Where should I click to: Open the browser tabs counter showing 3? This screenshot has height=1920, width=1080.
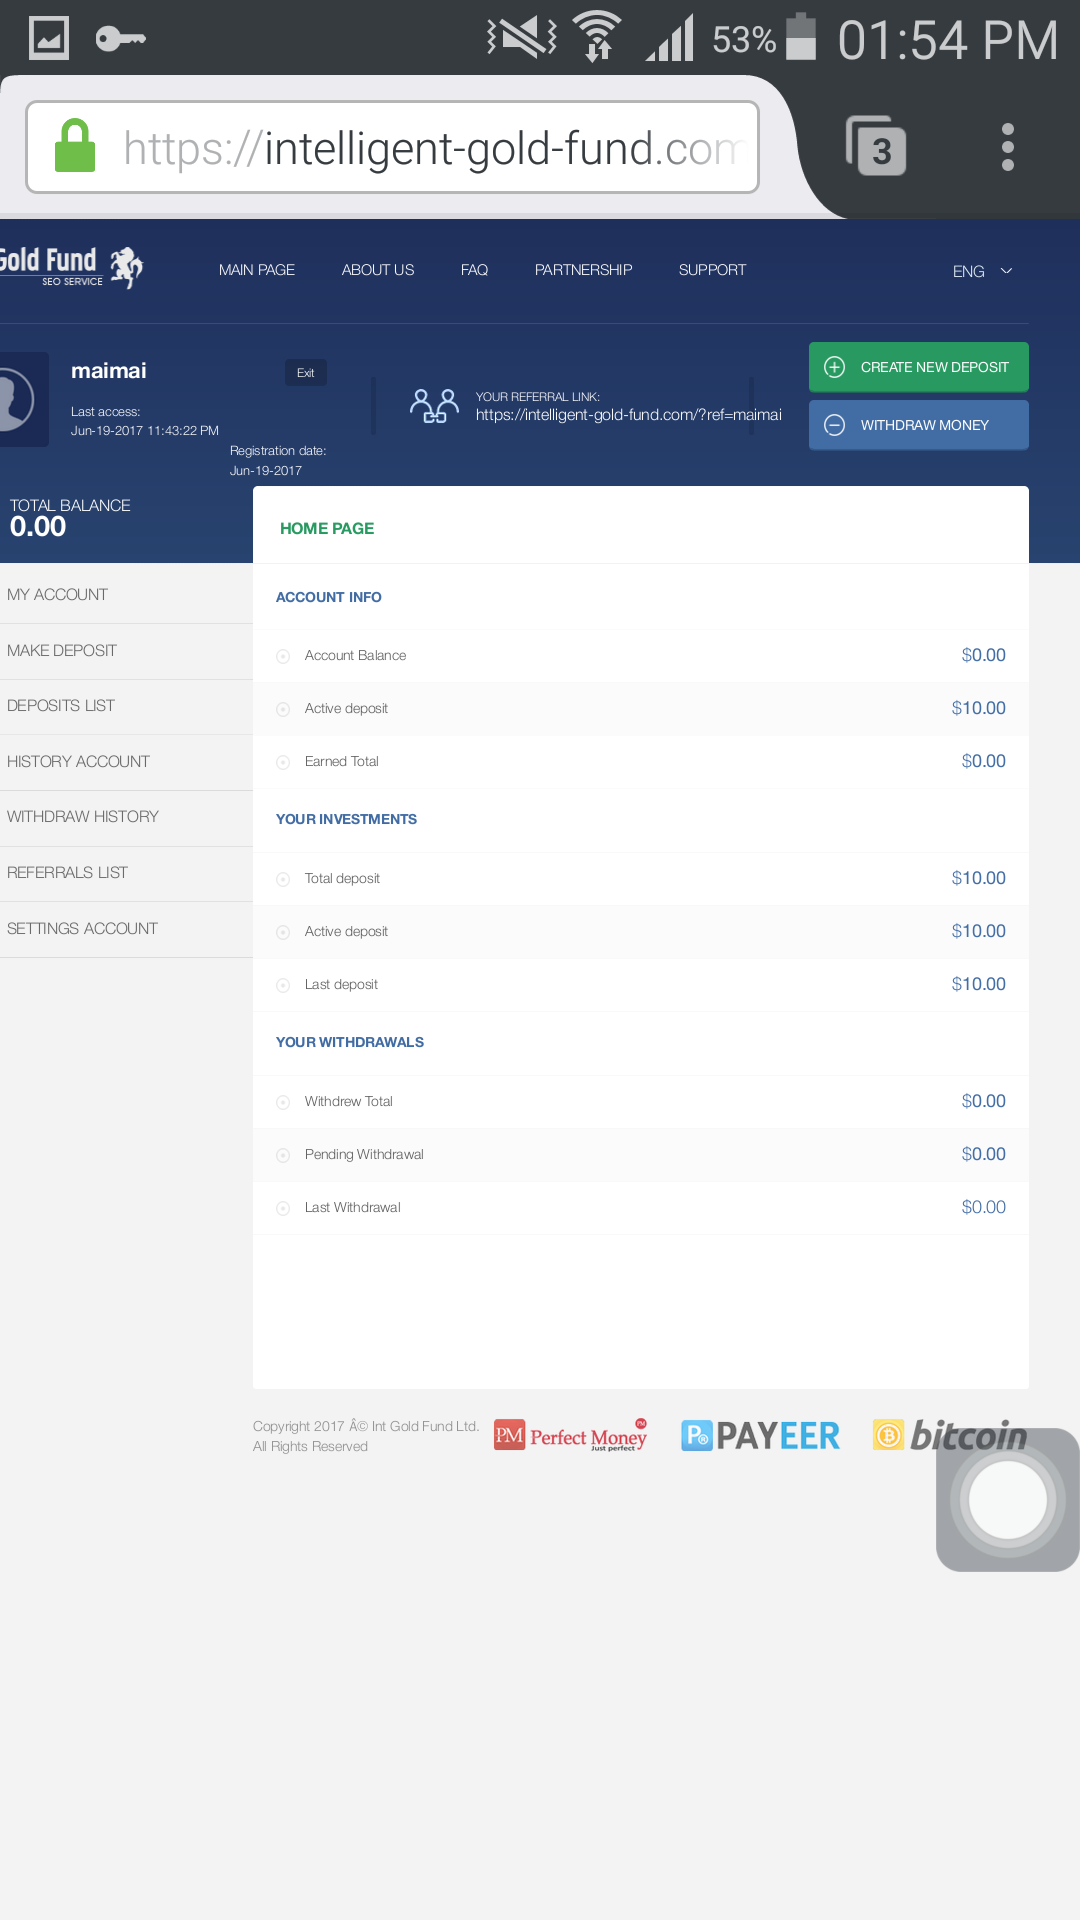(x=876, y=146)
